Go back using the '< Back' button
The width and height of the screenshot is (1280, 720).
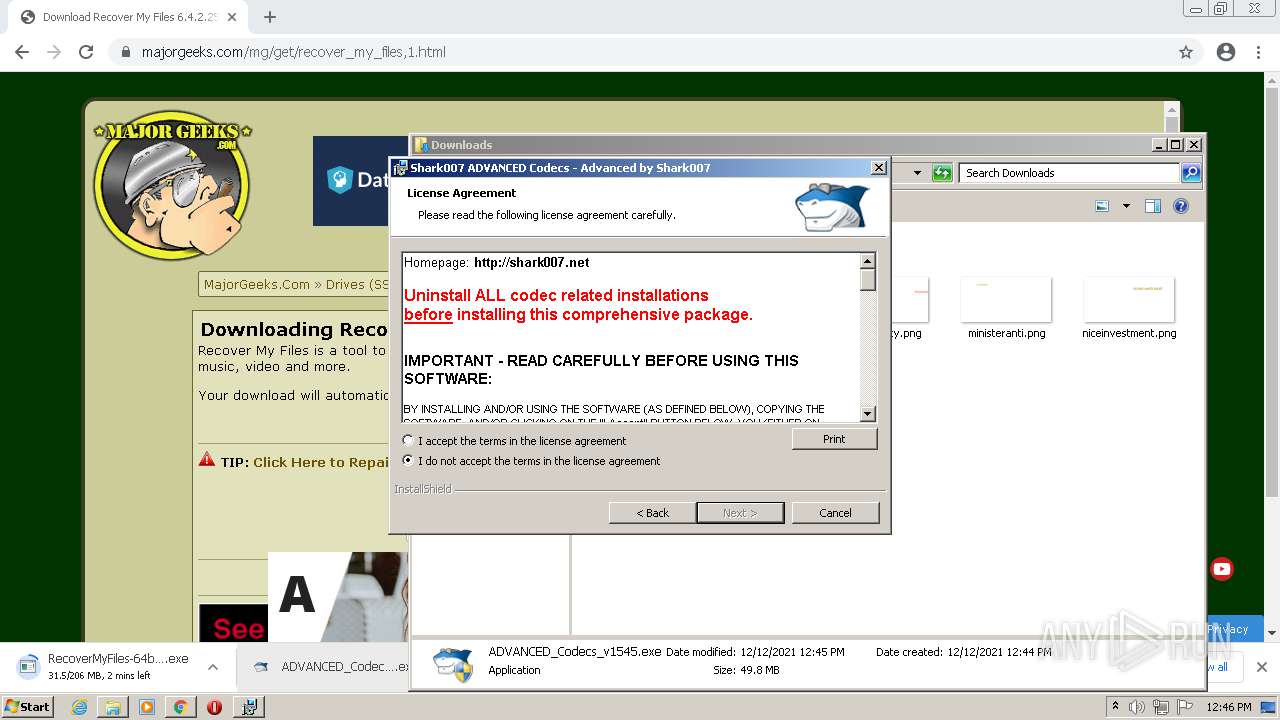(x=652, y=513)
